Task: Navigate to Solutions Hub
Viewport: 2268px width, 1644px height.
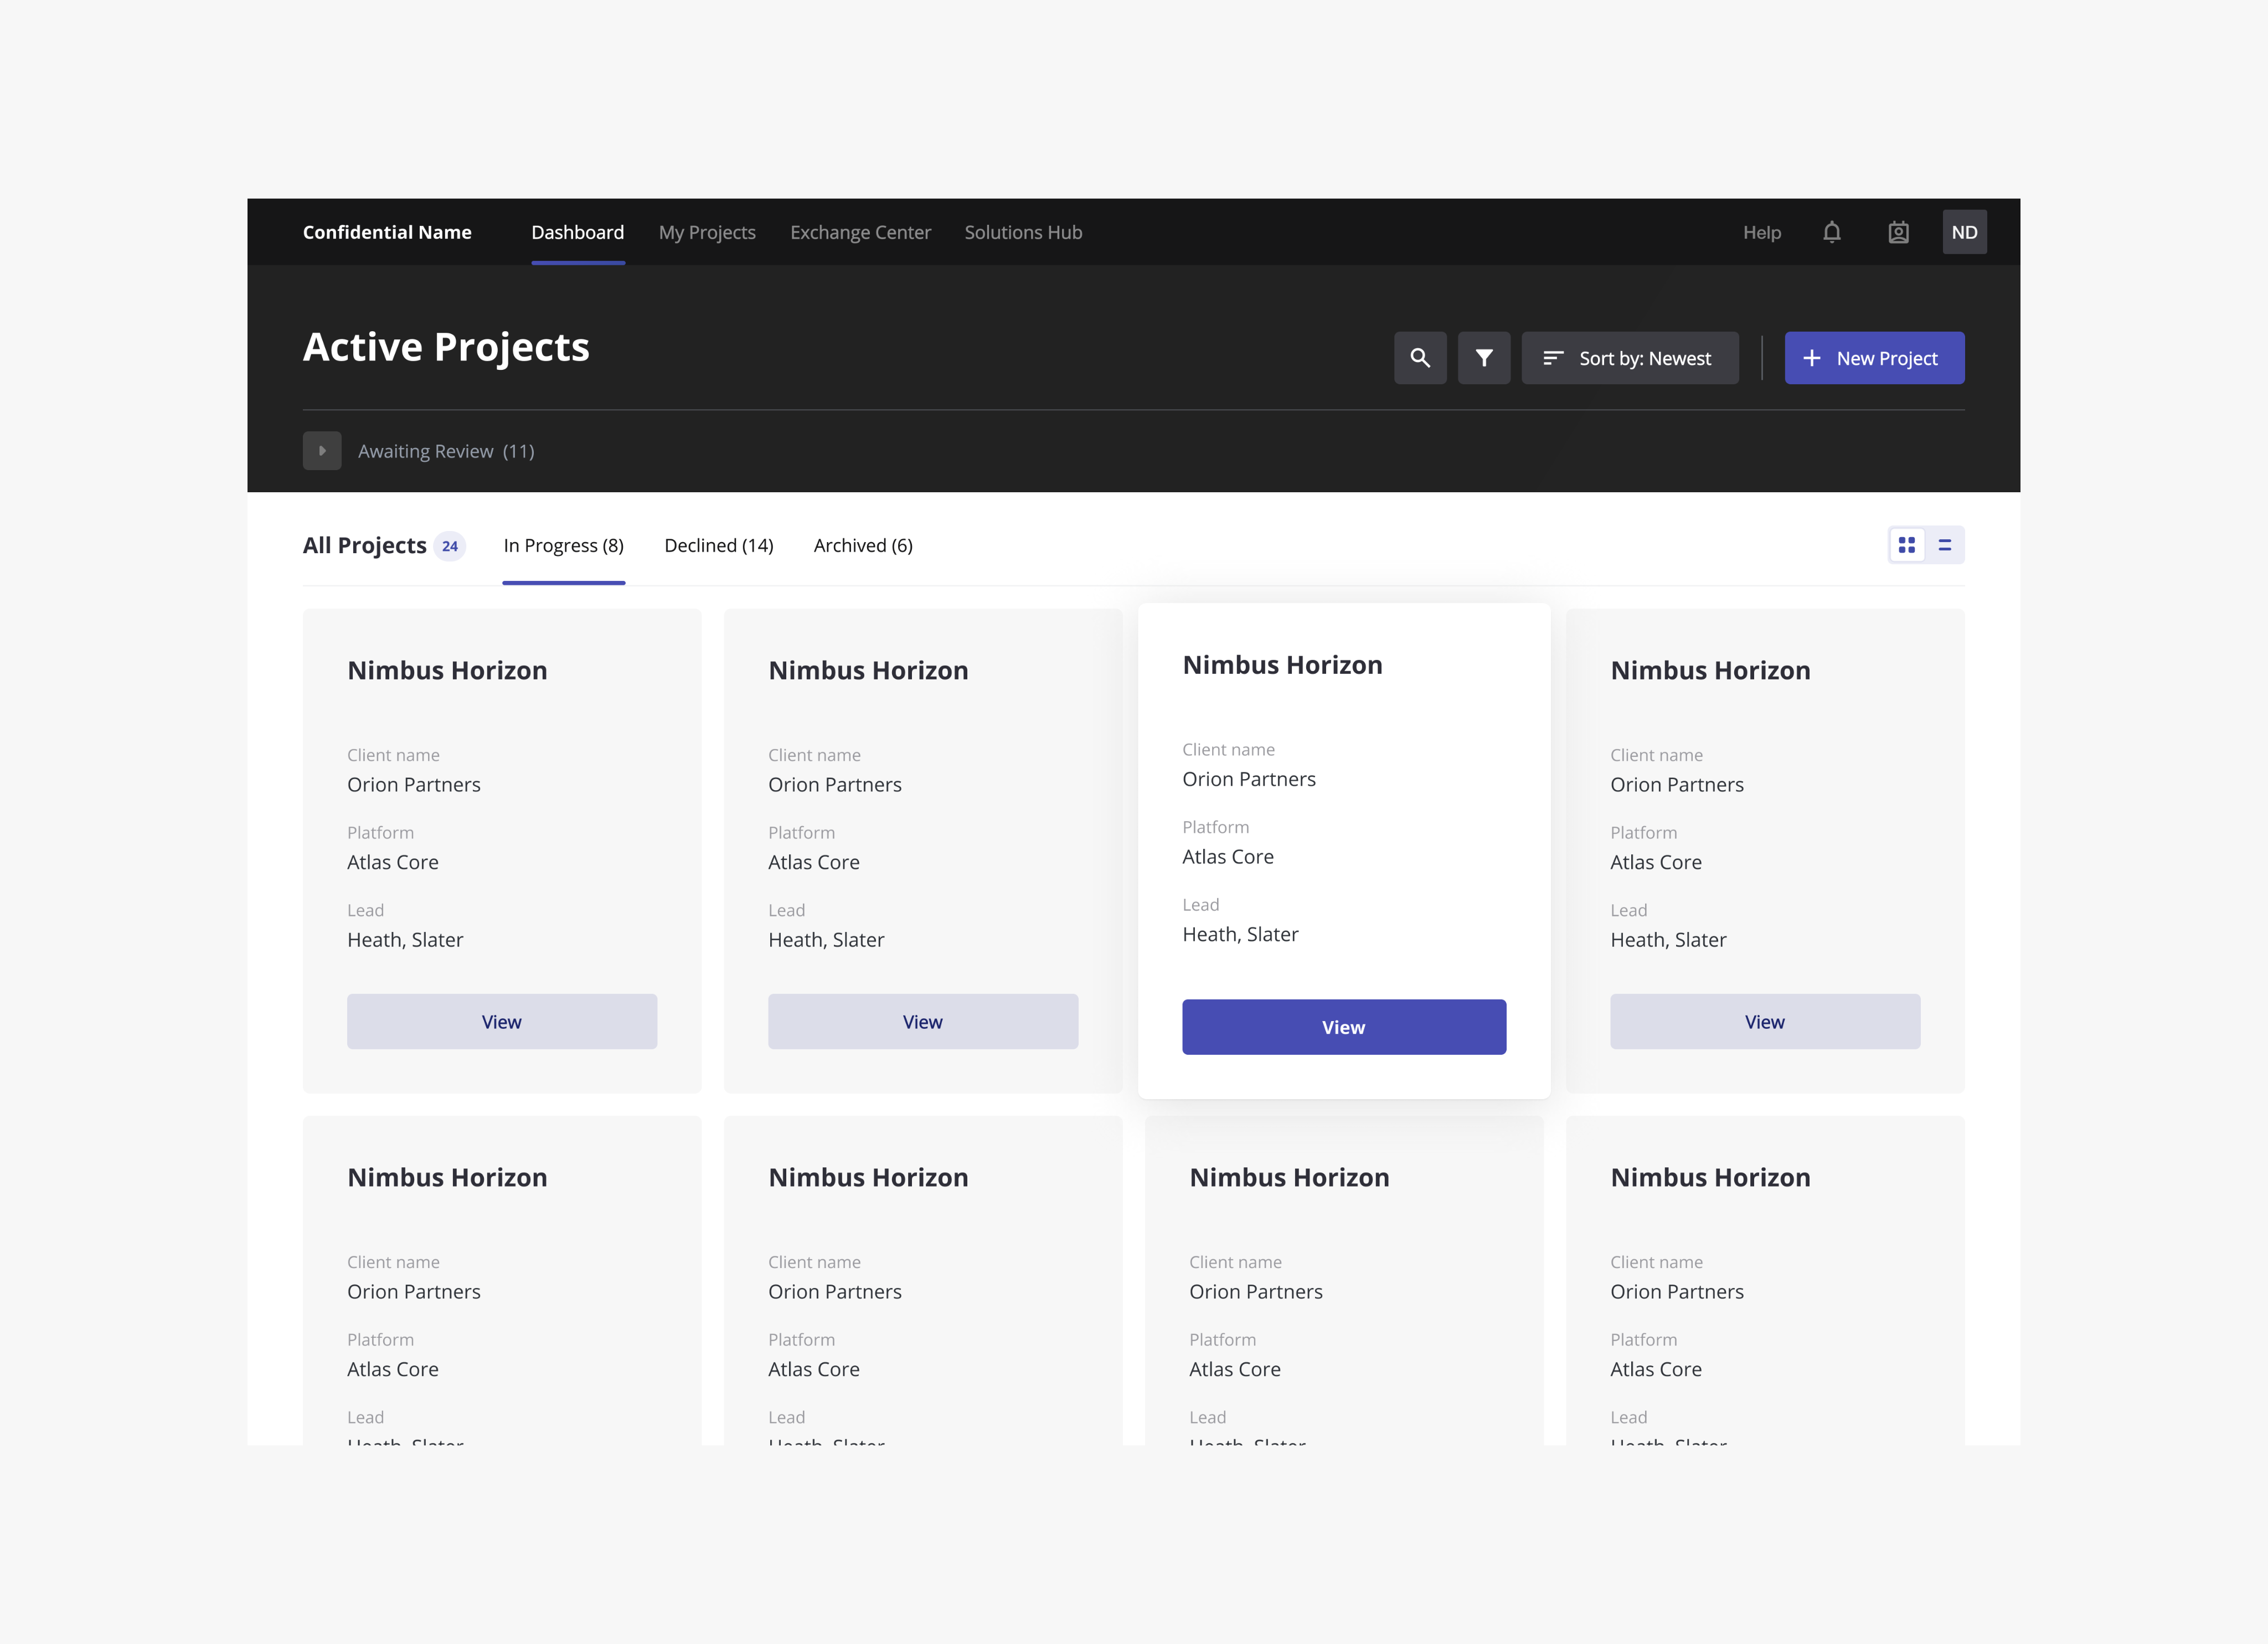Action: [x=1023, y=232]
